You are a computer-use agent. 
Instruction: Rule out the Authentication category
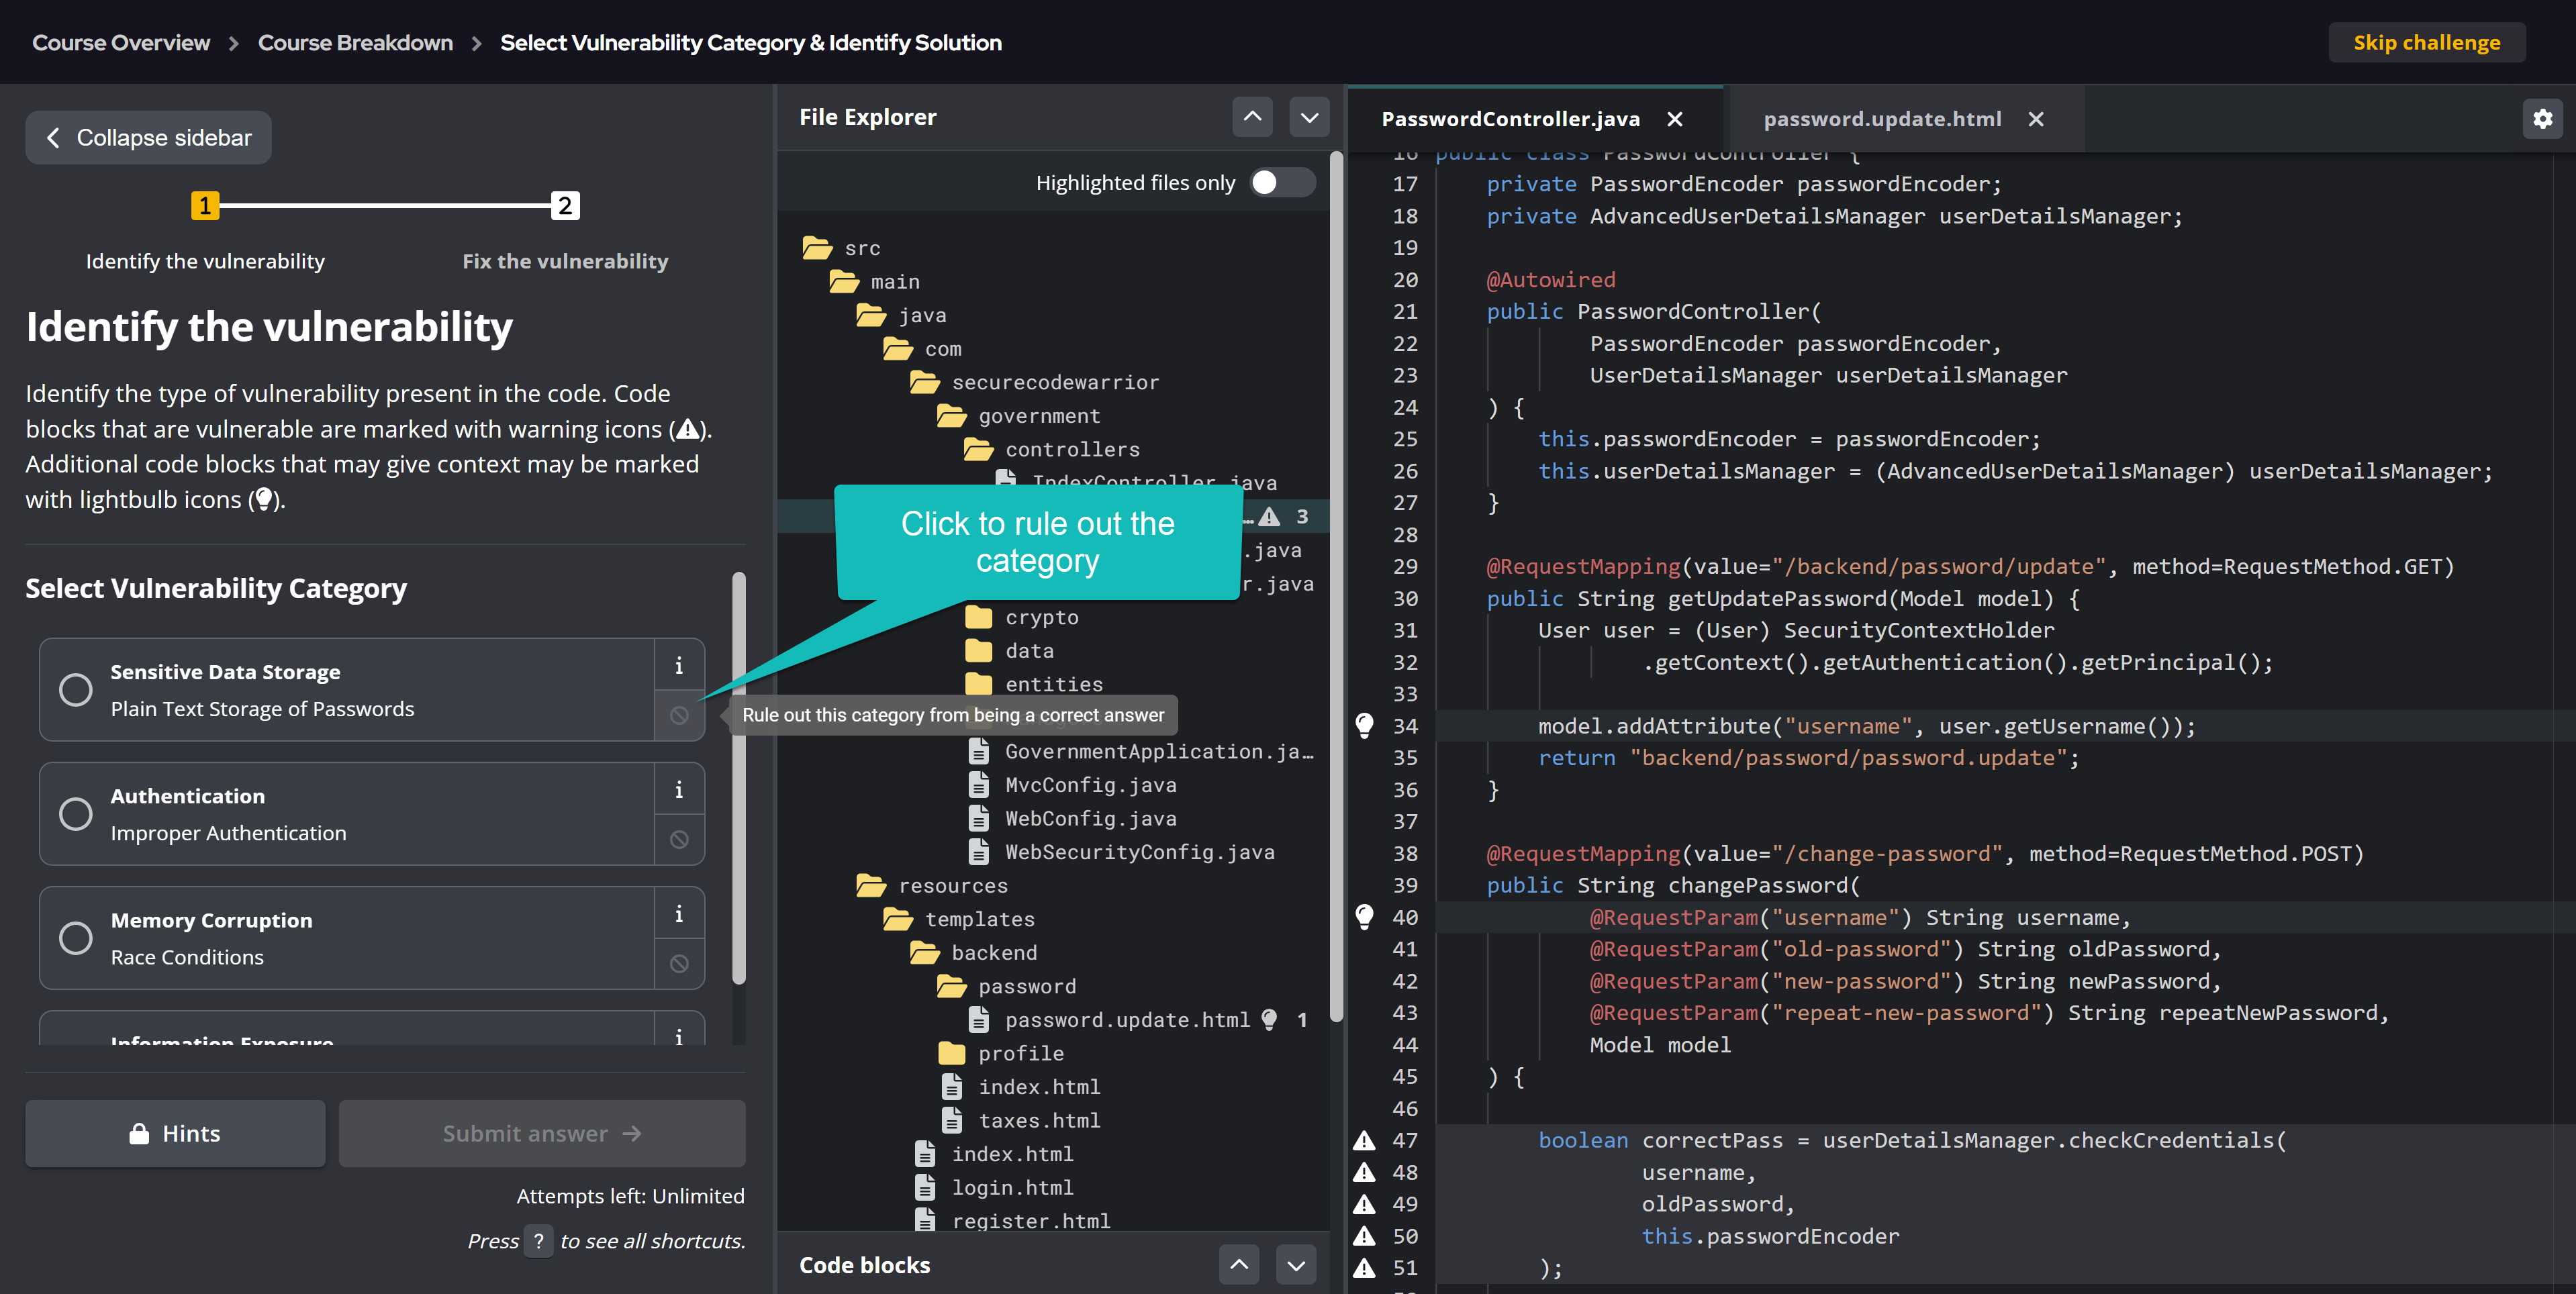(679, 839)
